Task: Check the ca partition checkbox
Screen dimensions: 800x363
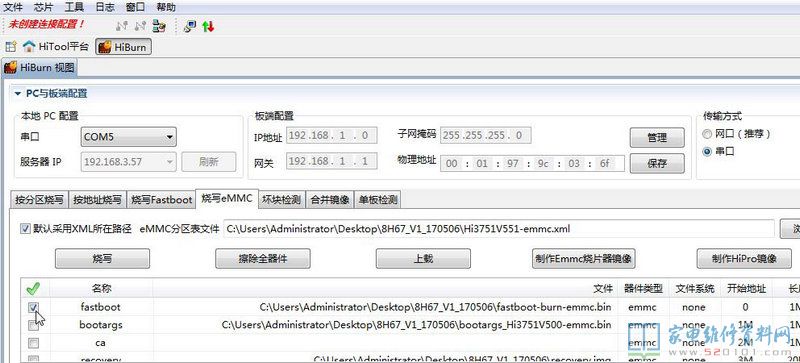Action: [x=33, y=343]
